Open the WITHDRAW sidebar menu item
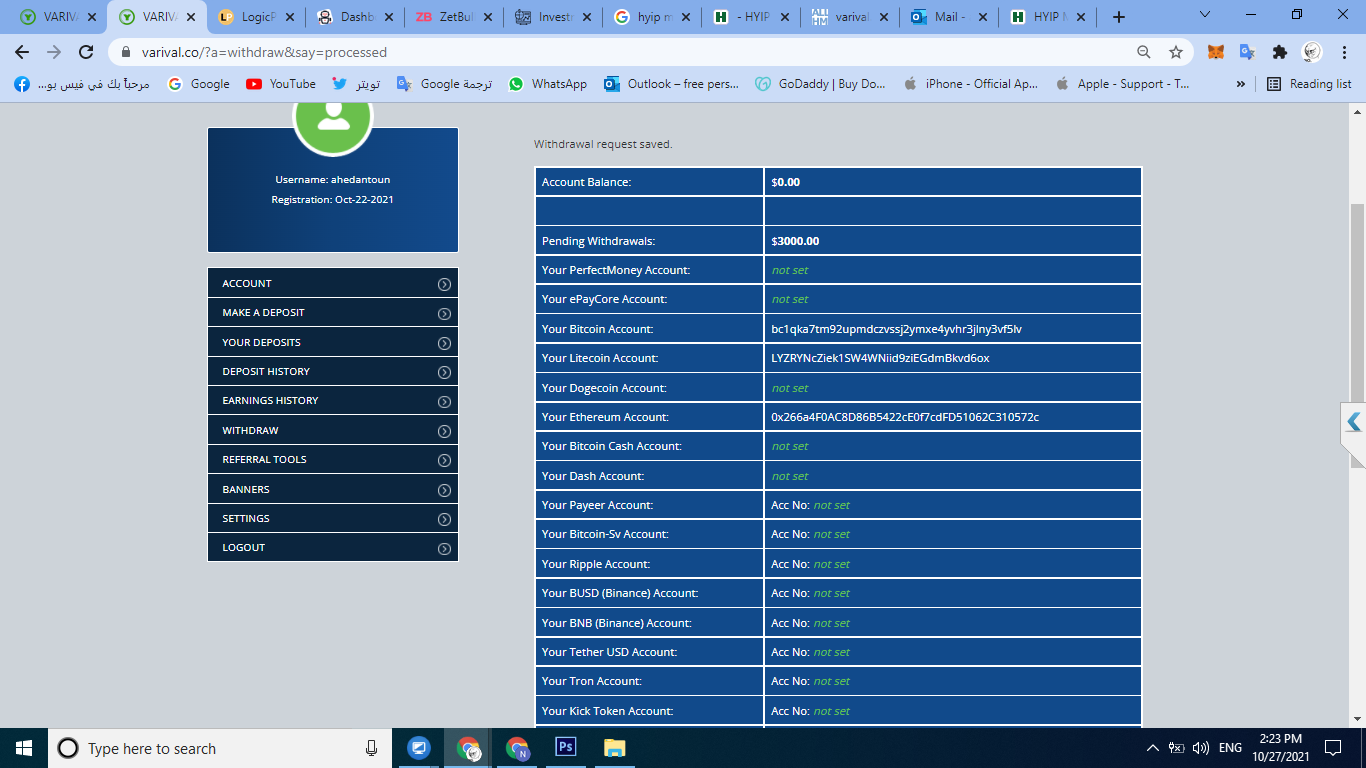Image resolution: width=1366 pixels, height=768 pixels. pyautogui.click(x=332, y=430)
